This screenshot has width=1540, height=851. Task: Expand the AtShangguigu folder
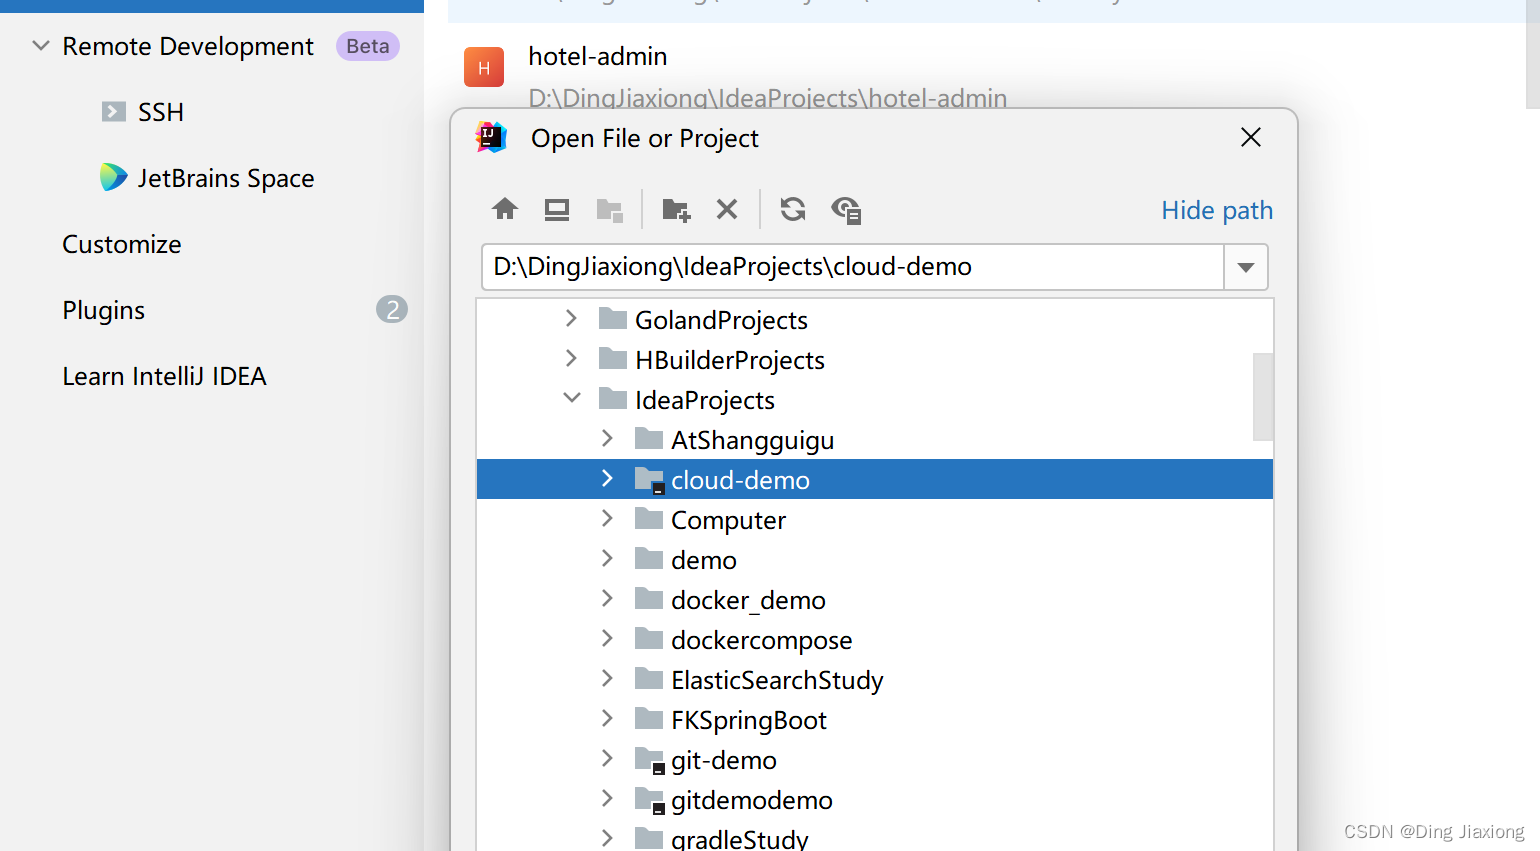click(x=607, y=438)
